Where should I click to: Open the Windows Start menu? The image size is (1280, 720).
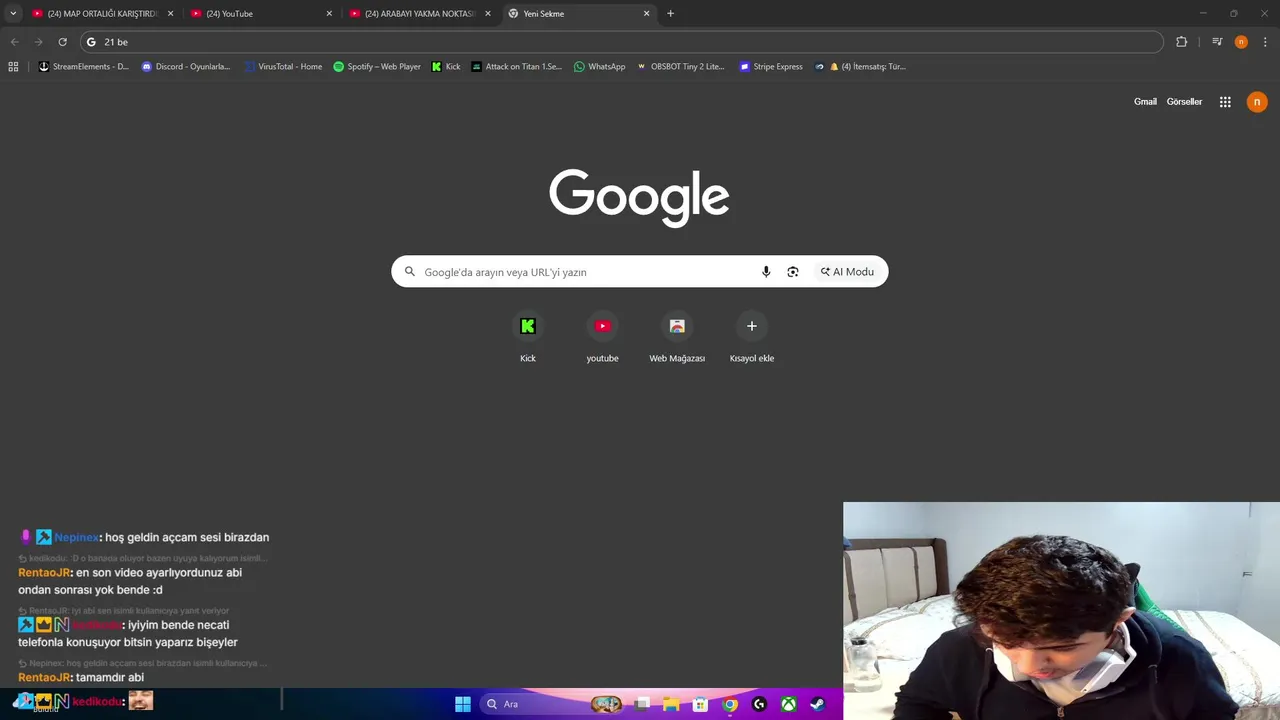463,704
